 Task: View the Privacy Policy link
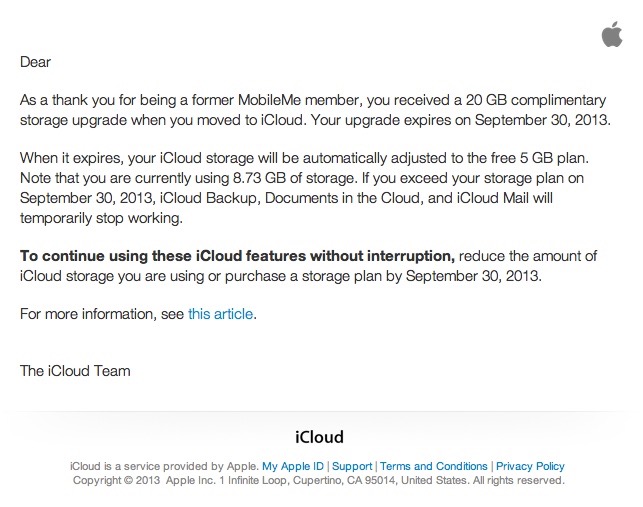click(x=530, y=466)
